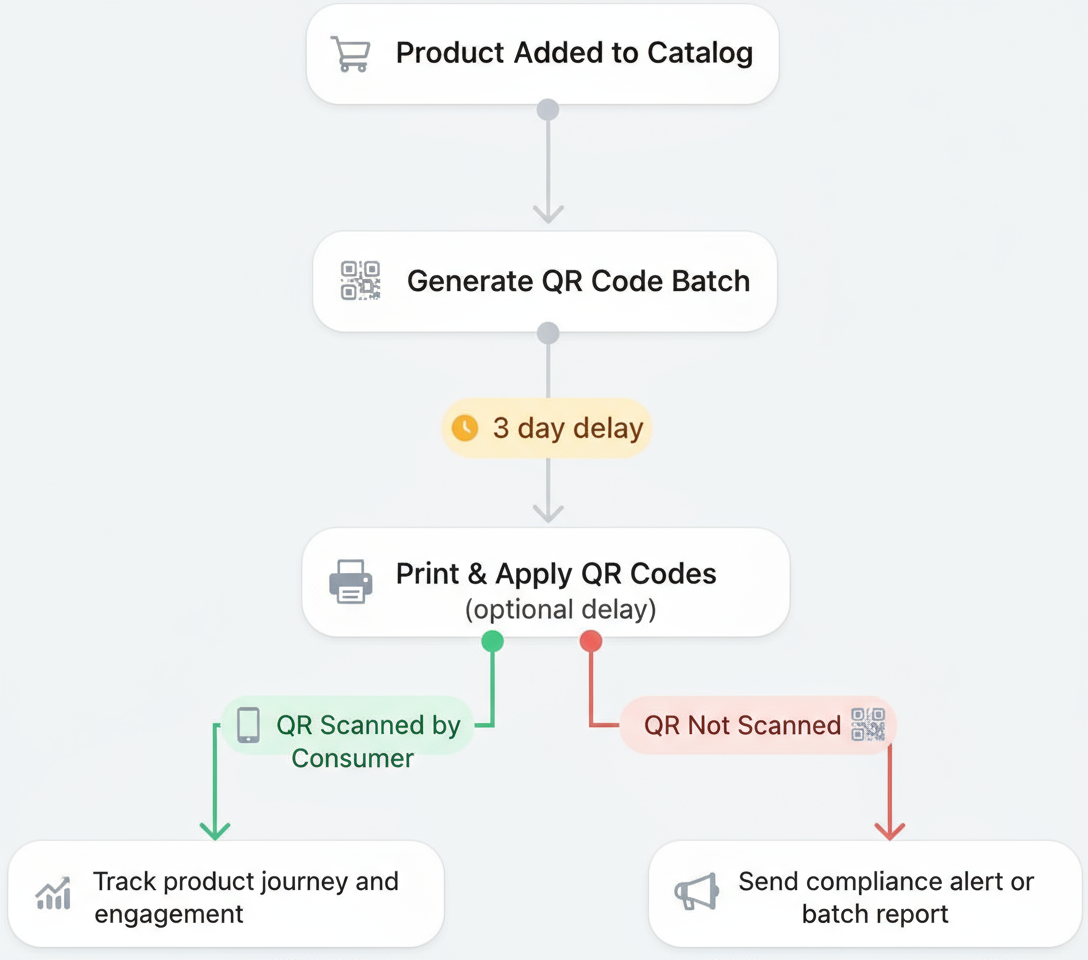Screen dimensions: 1088x960
Task: Click the QR code icon beside Generate
Action: (x=360, y=281)
